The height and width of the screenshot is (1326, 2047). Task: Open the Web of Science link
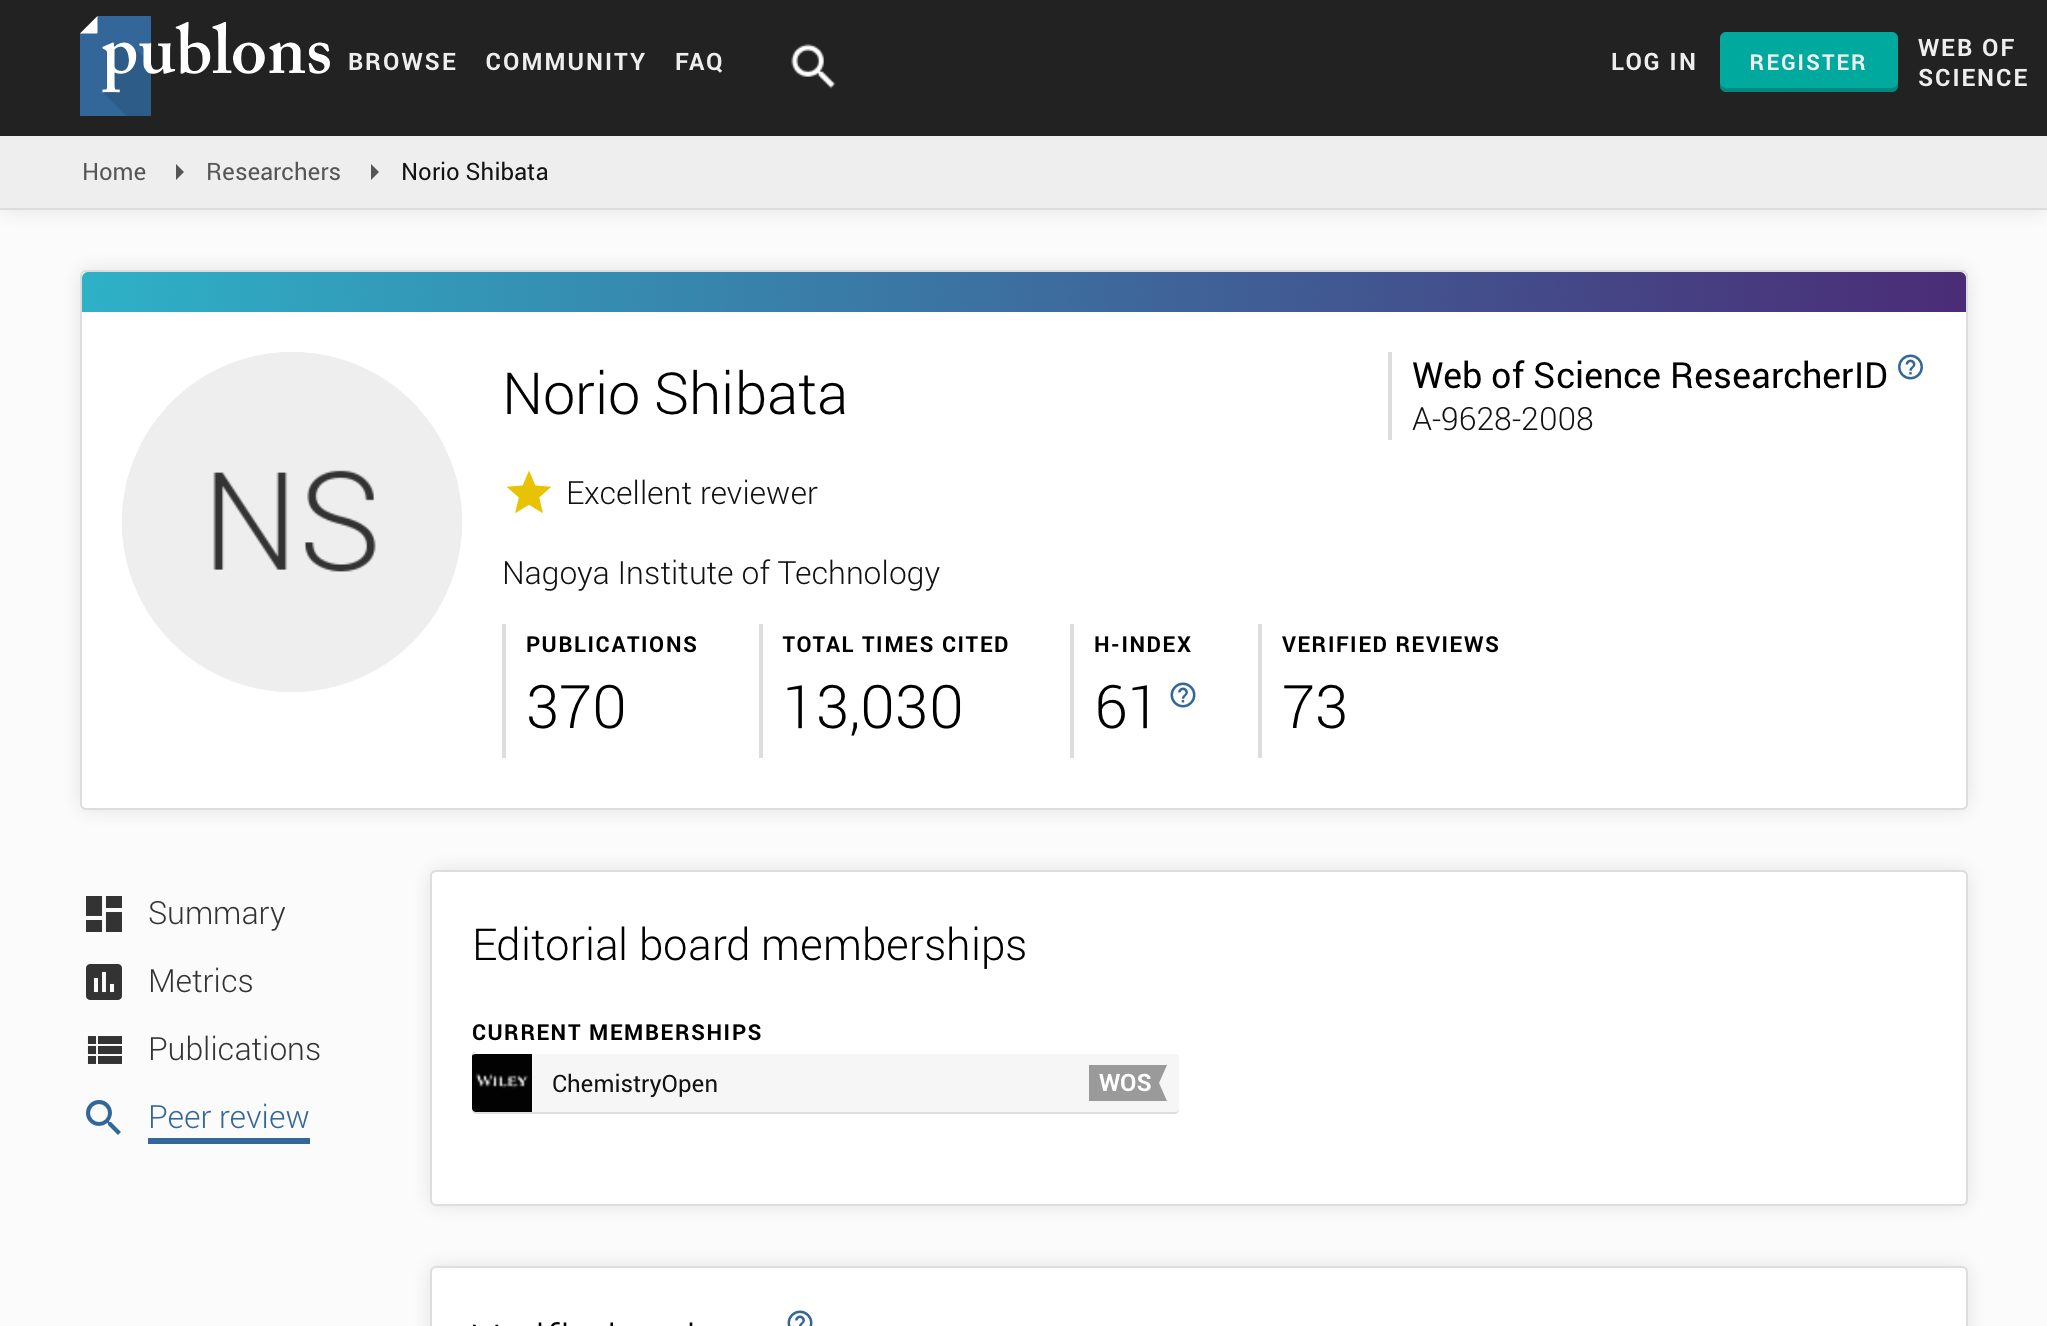1972,62
